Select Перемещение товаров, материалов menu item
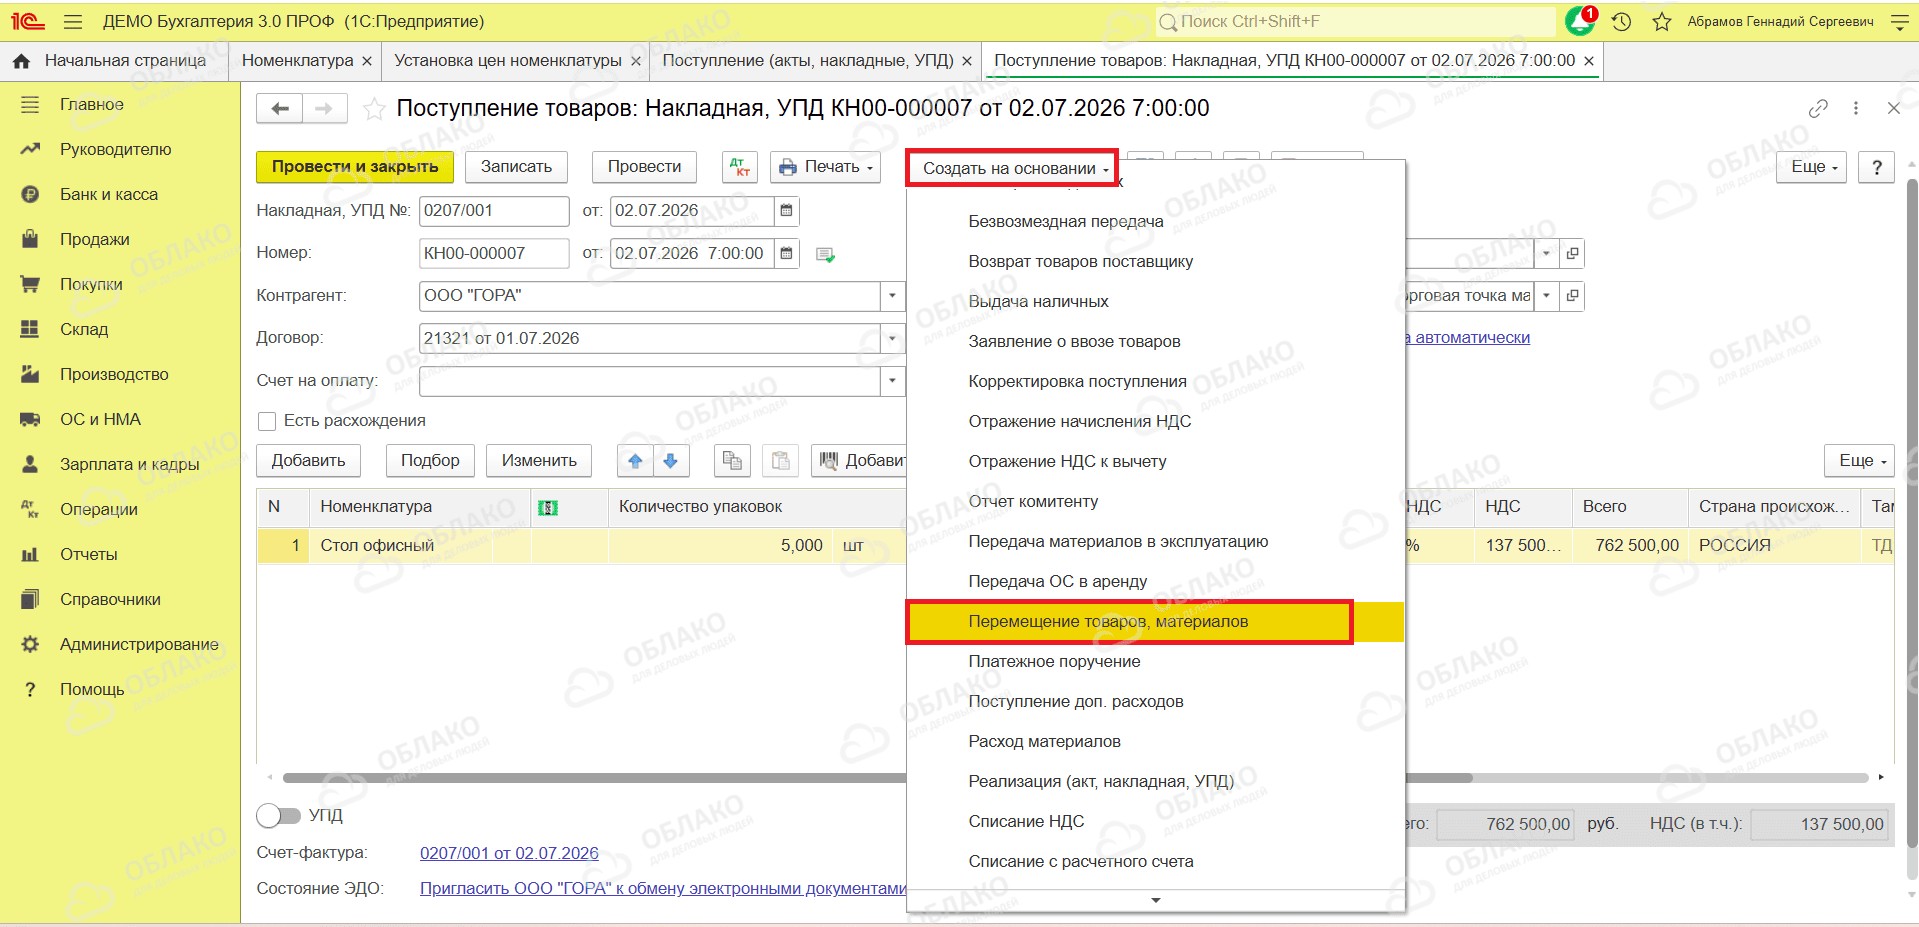The width and height of the screenshot is (1919, 927). [x=1156, y=622]
